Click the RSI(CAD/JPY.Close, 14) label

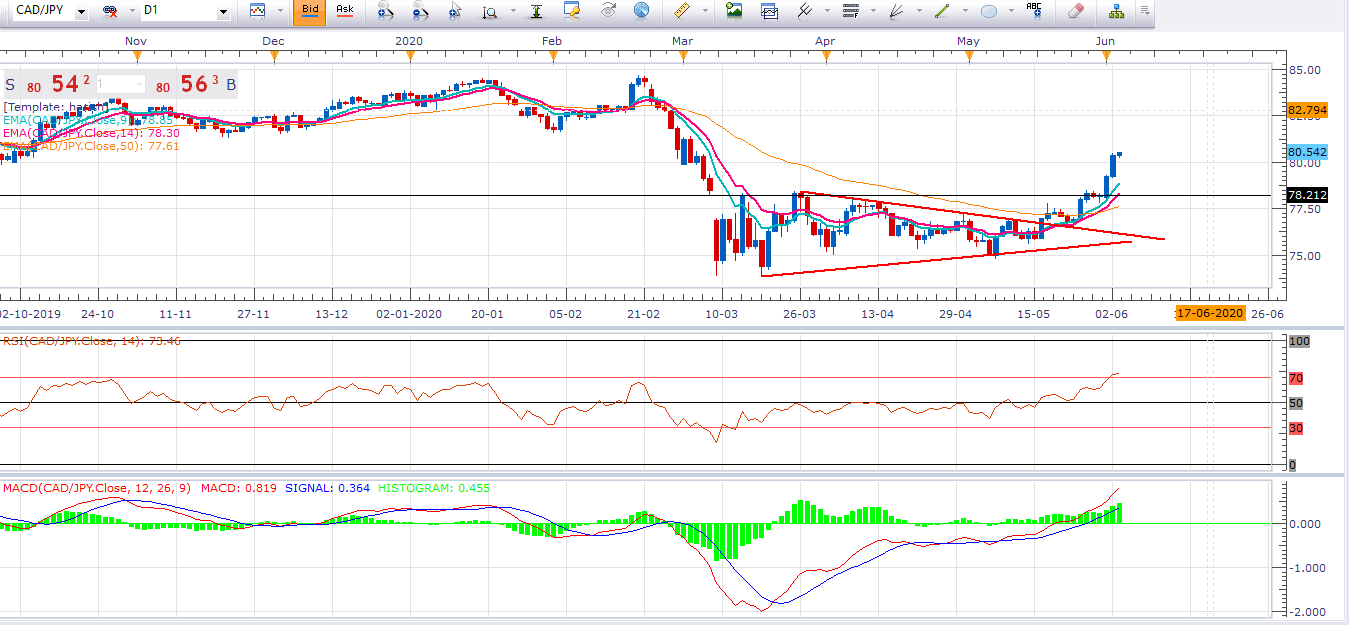tap(92, 342)
